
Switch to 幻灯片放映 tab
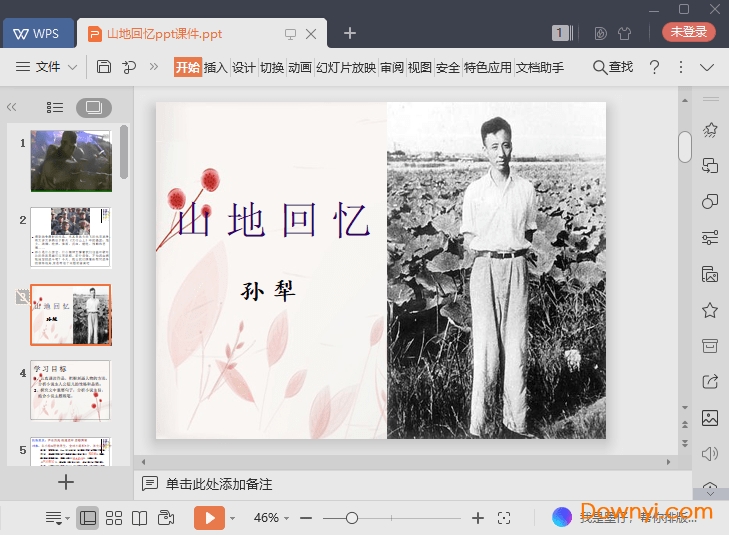[x=346, y=67]
